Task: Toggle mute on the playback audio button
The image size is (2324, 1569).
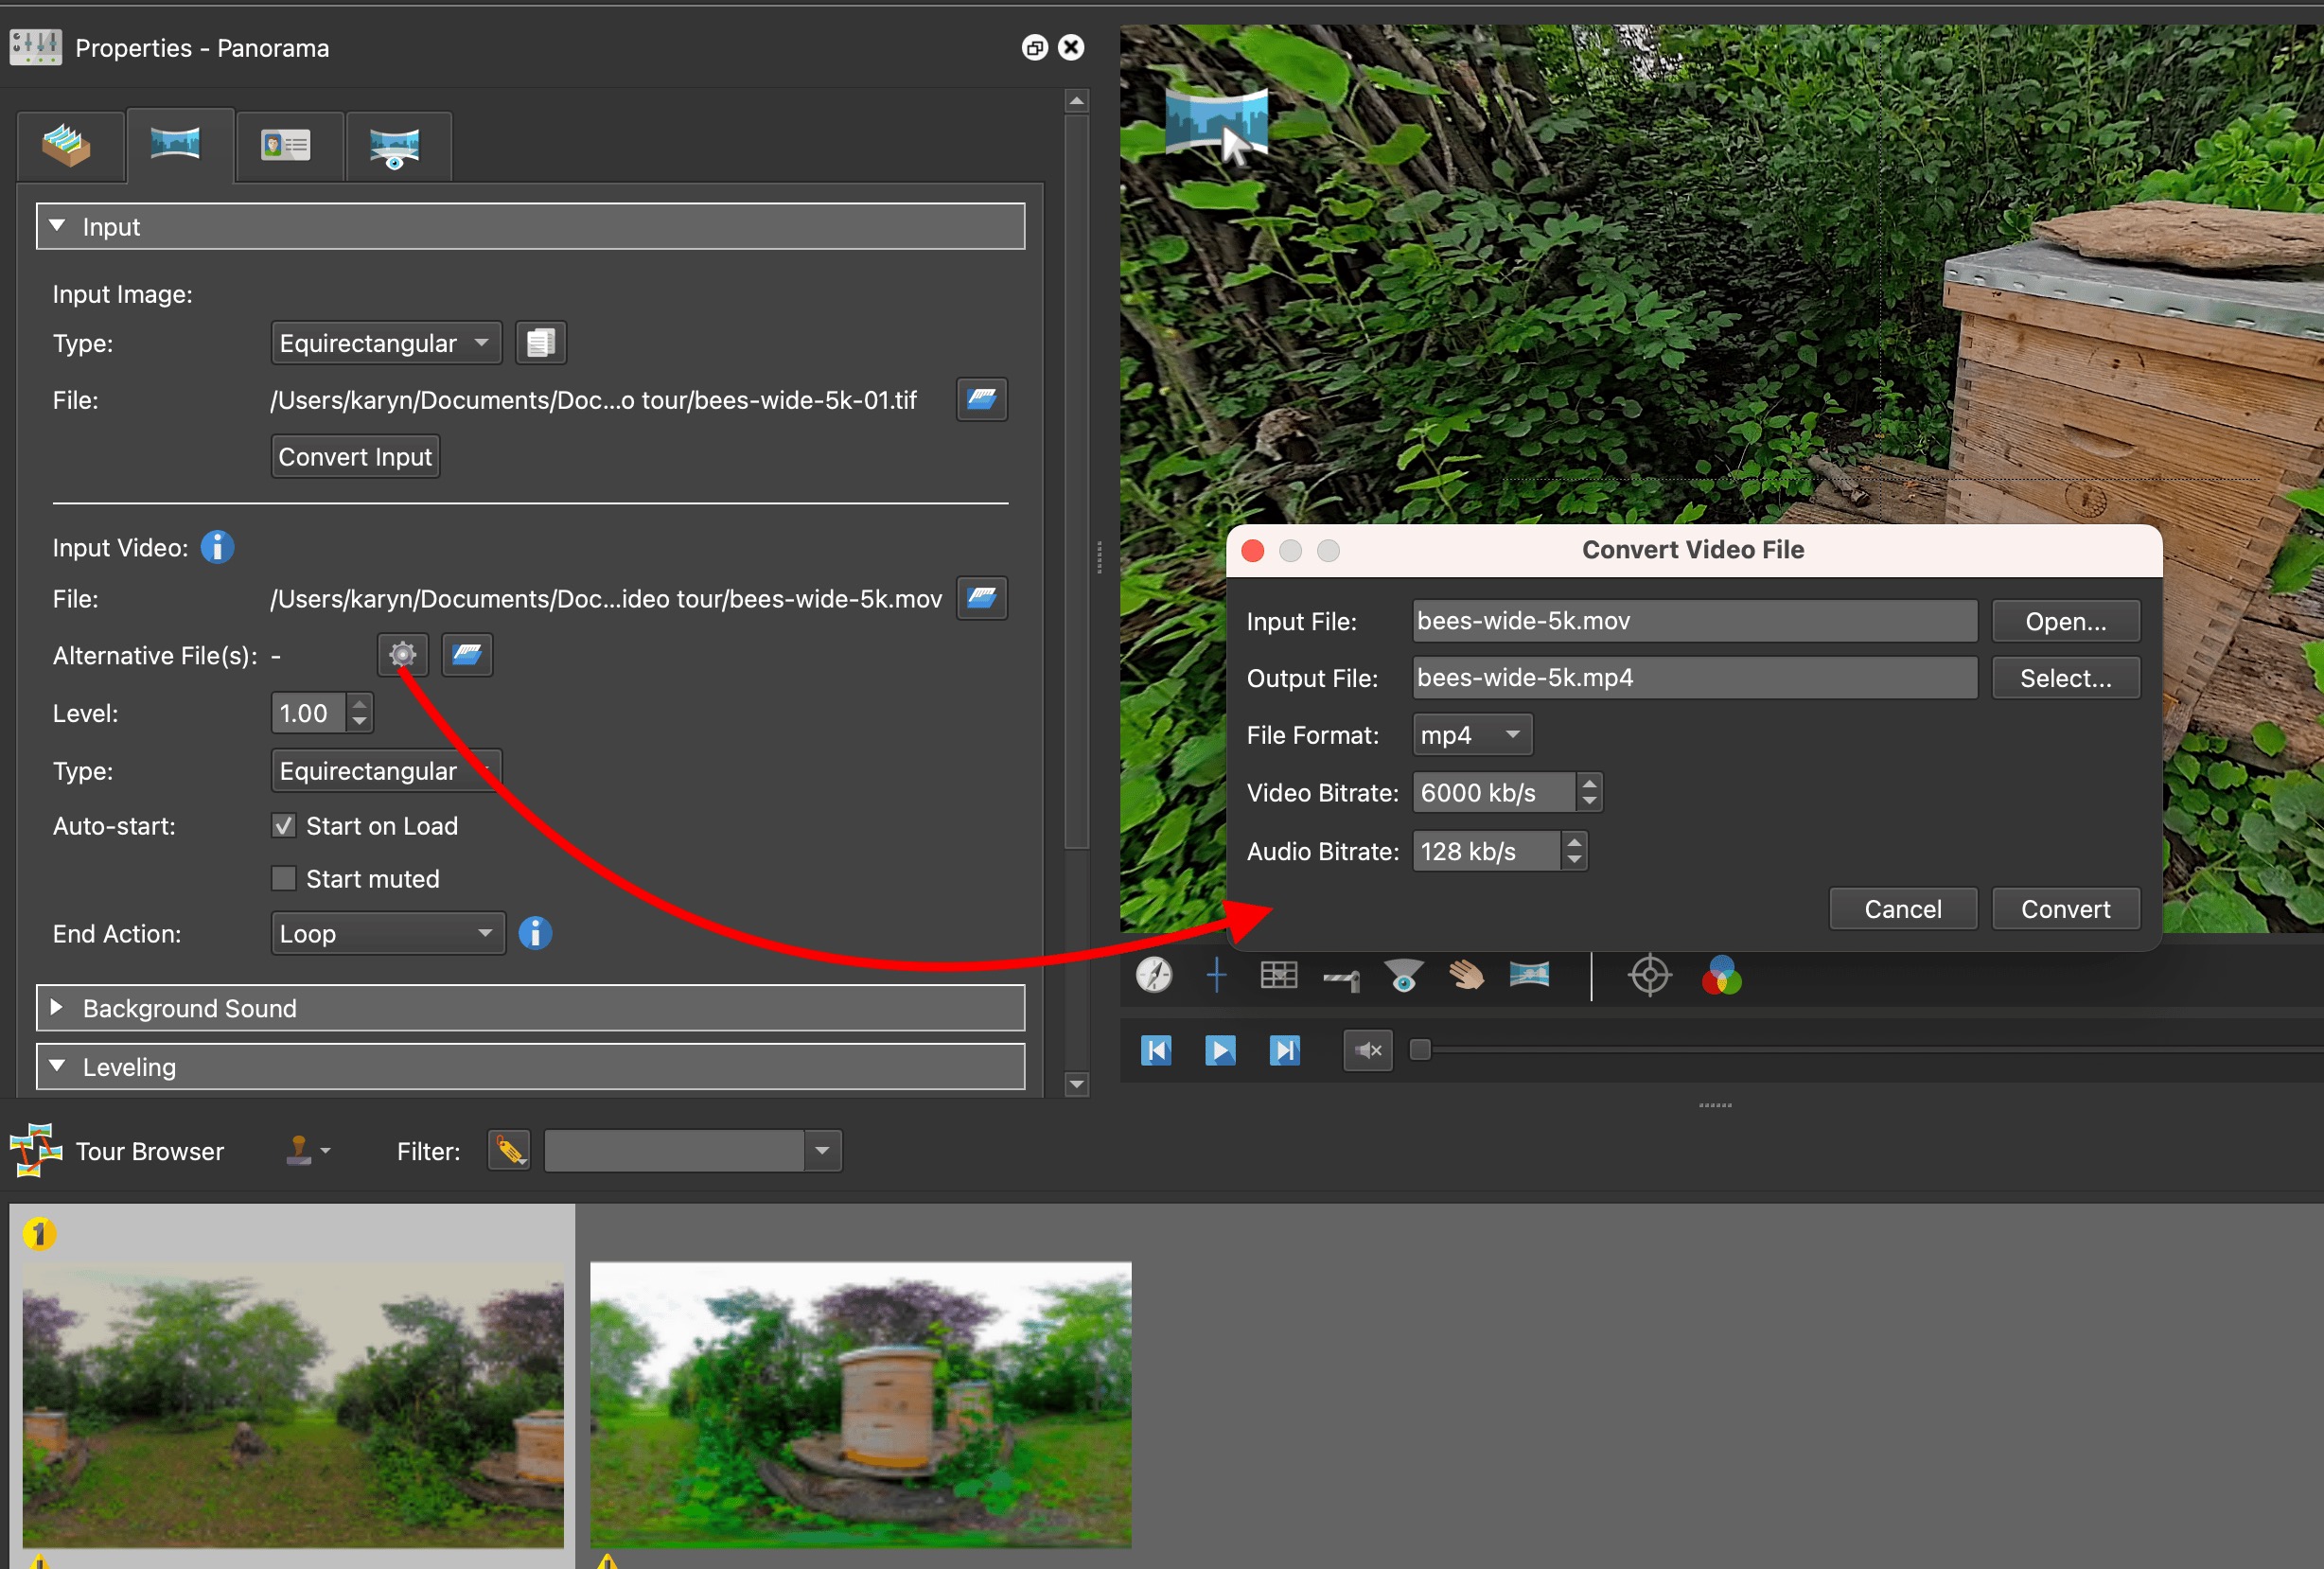Action: 1367,1050
